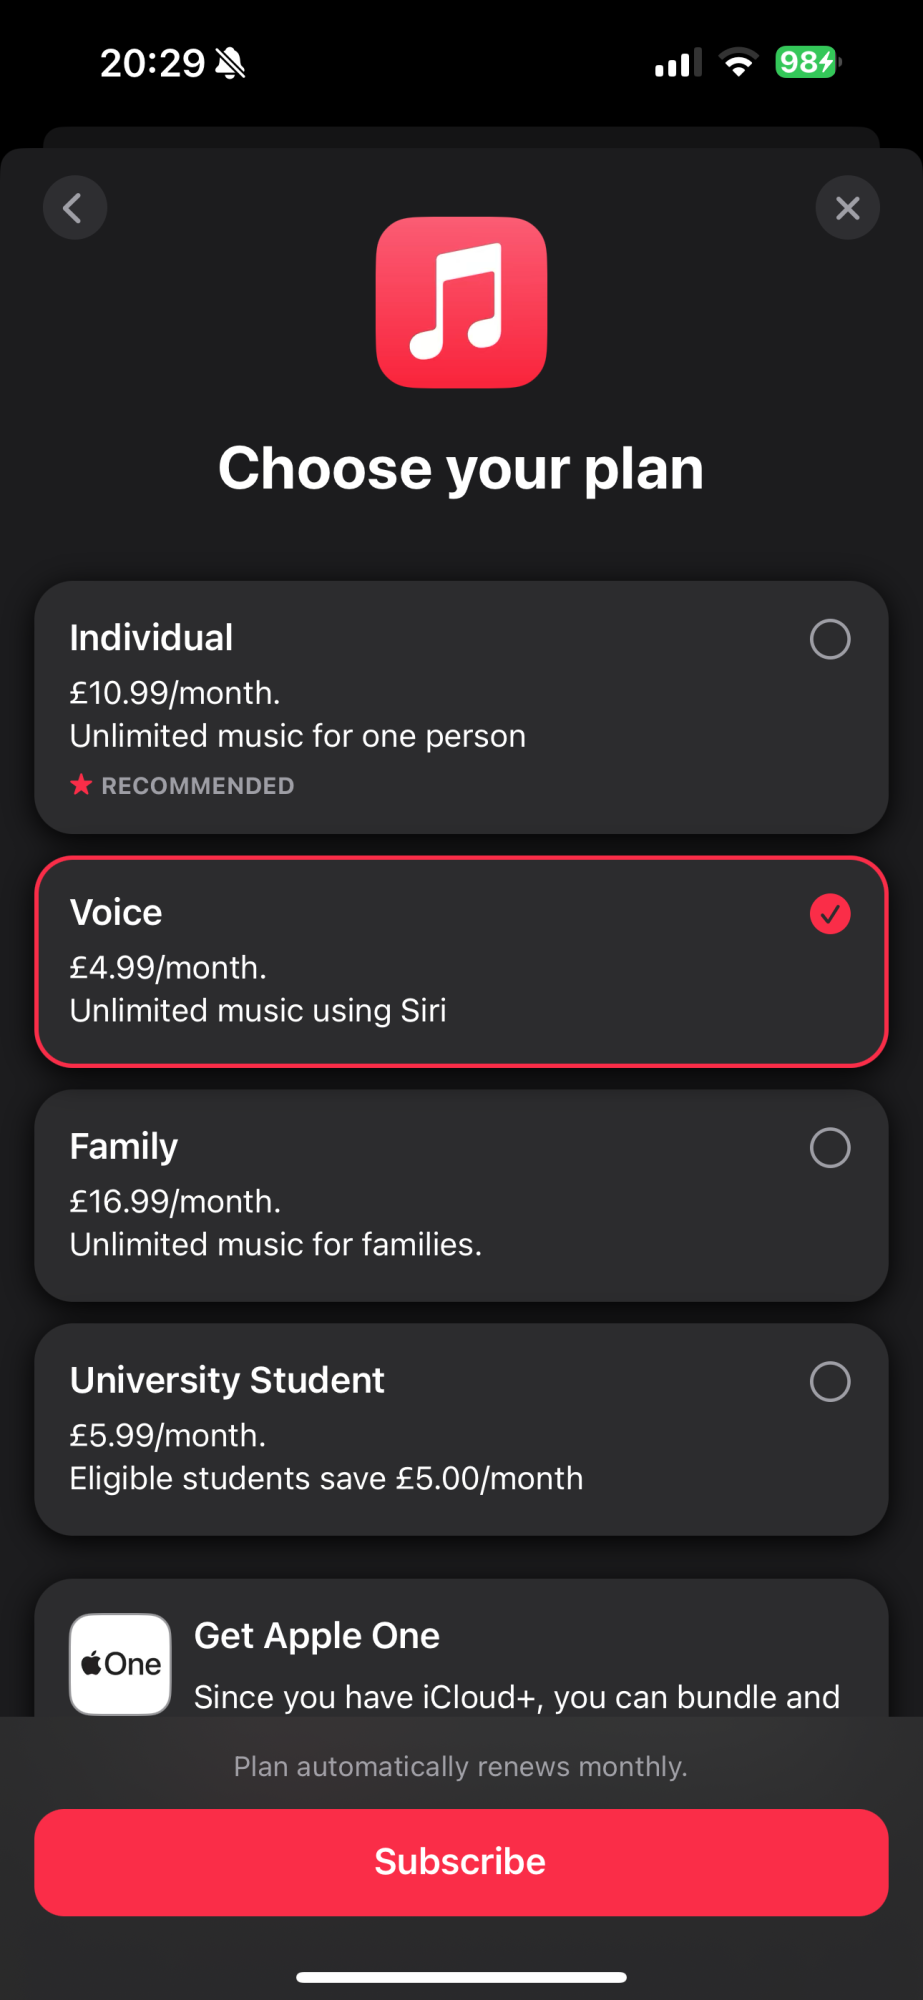Select the Individual plan radio button
Viewport: 923px width, 2000px height.
[830, 639]
